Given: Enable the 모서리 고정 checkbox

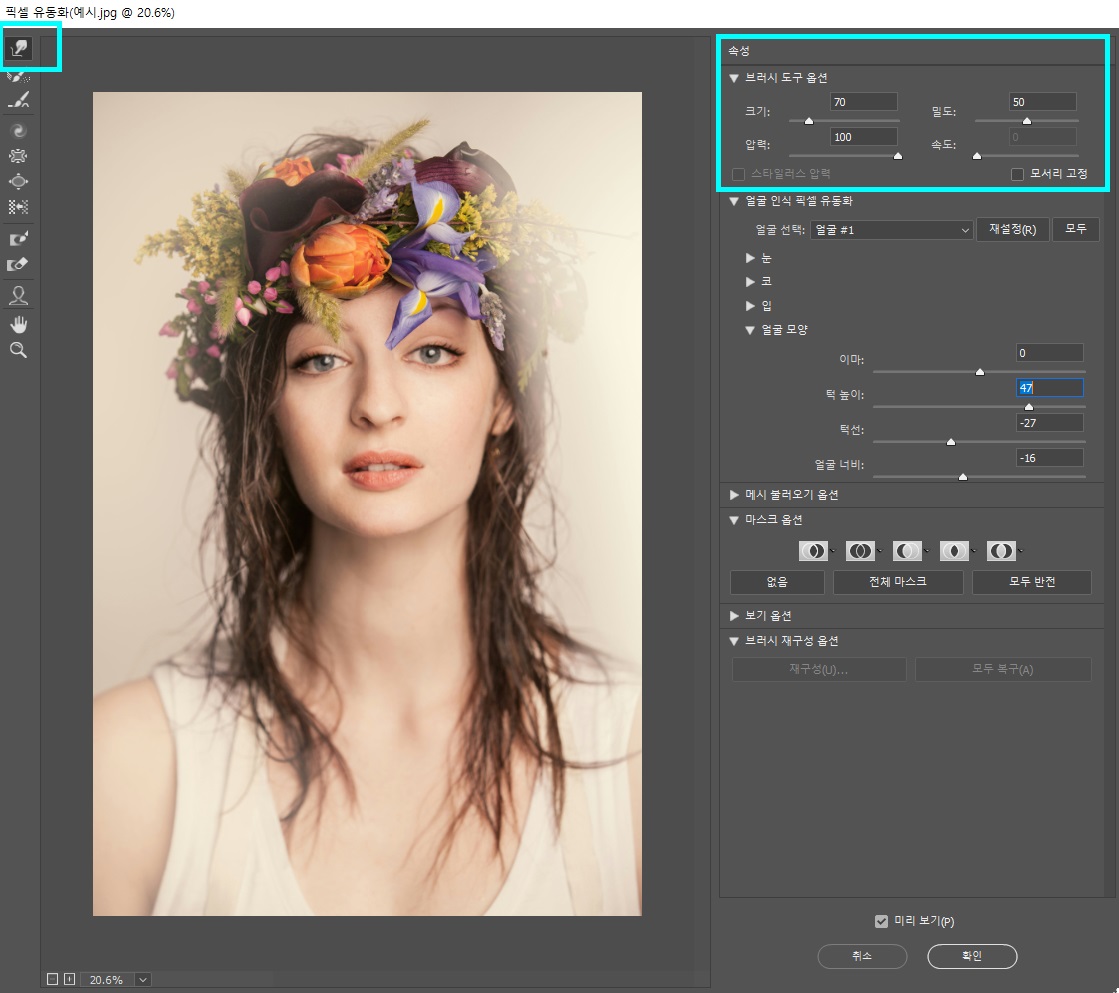Looking at the screenshot, I should [x=1018, y=174].
